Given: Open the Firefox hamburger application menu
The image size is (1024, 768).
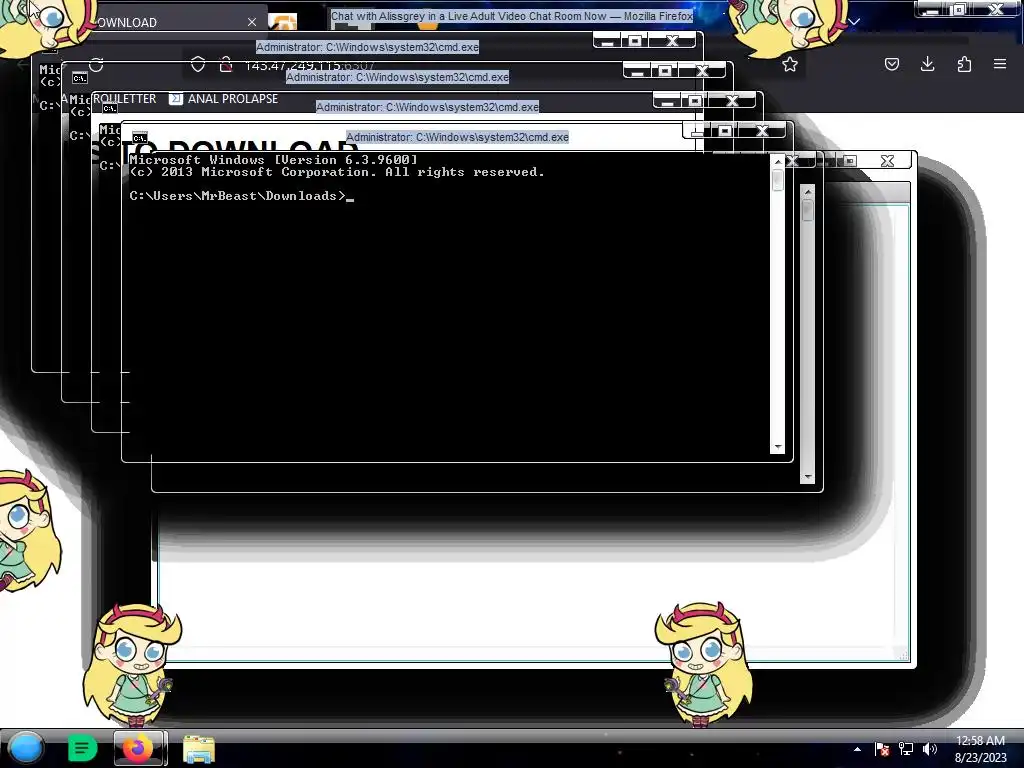Looking at the screenshot, I should [x=1000, y=64].
